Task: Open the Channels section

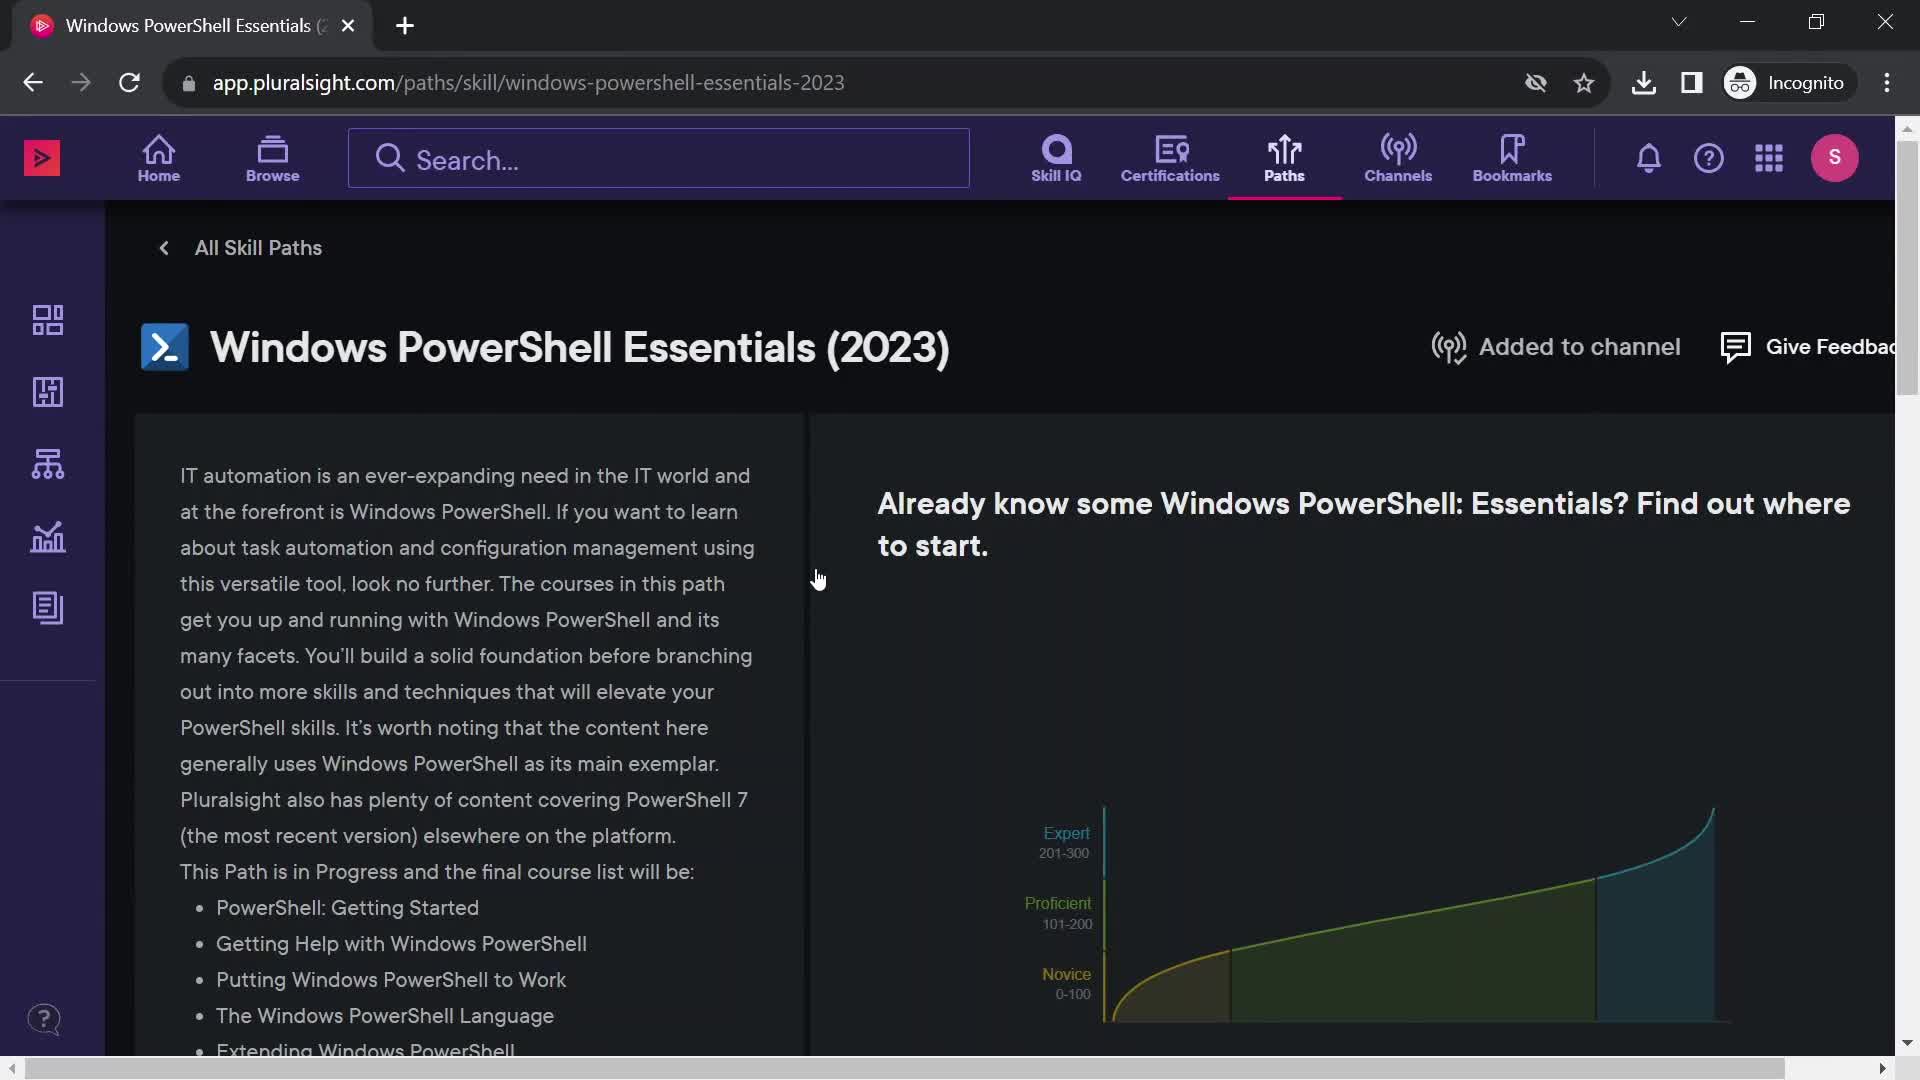Action: (1398, 157)
